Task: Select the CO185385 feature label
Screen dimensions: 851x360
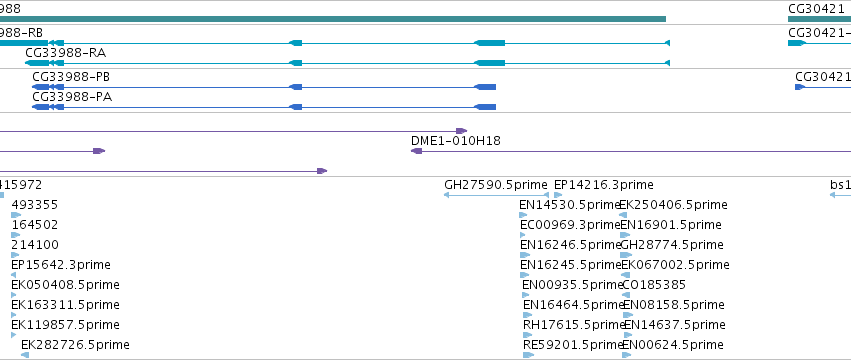Action: pos(654,285)
